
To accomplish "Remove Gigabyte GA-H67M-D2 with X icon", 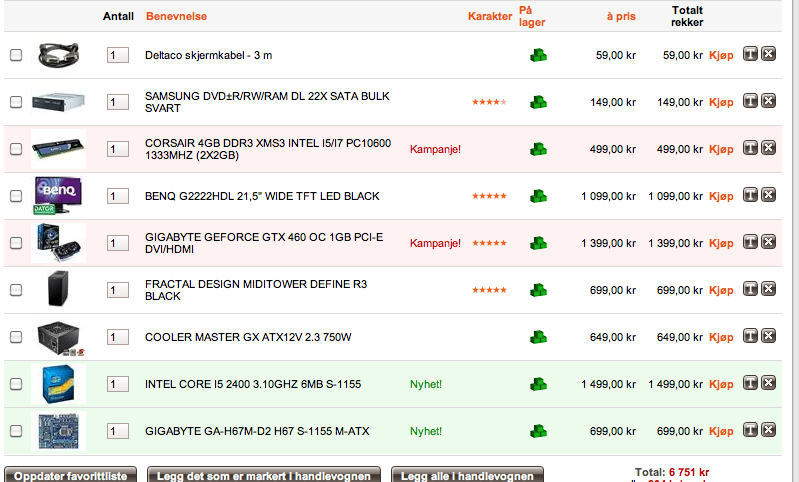I will click(x=768, y=430).
